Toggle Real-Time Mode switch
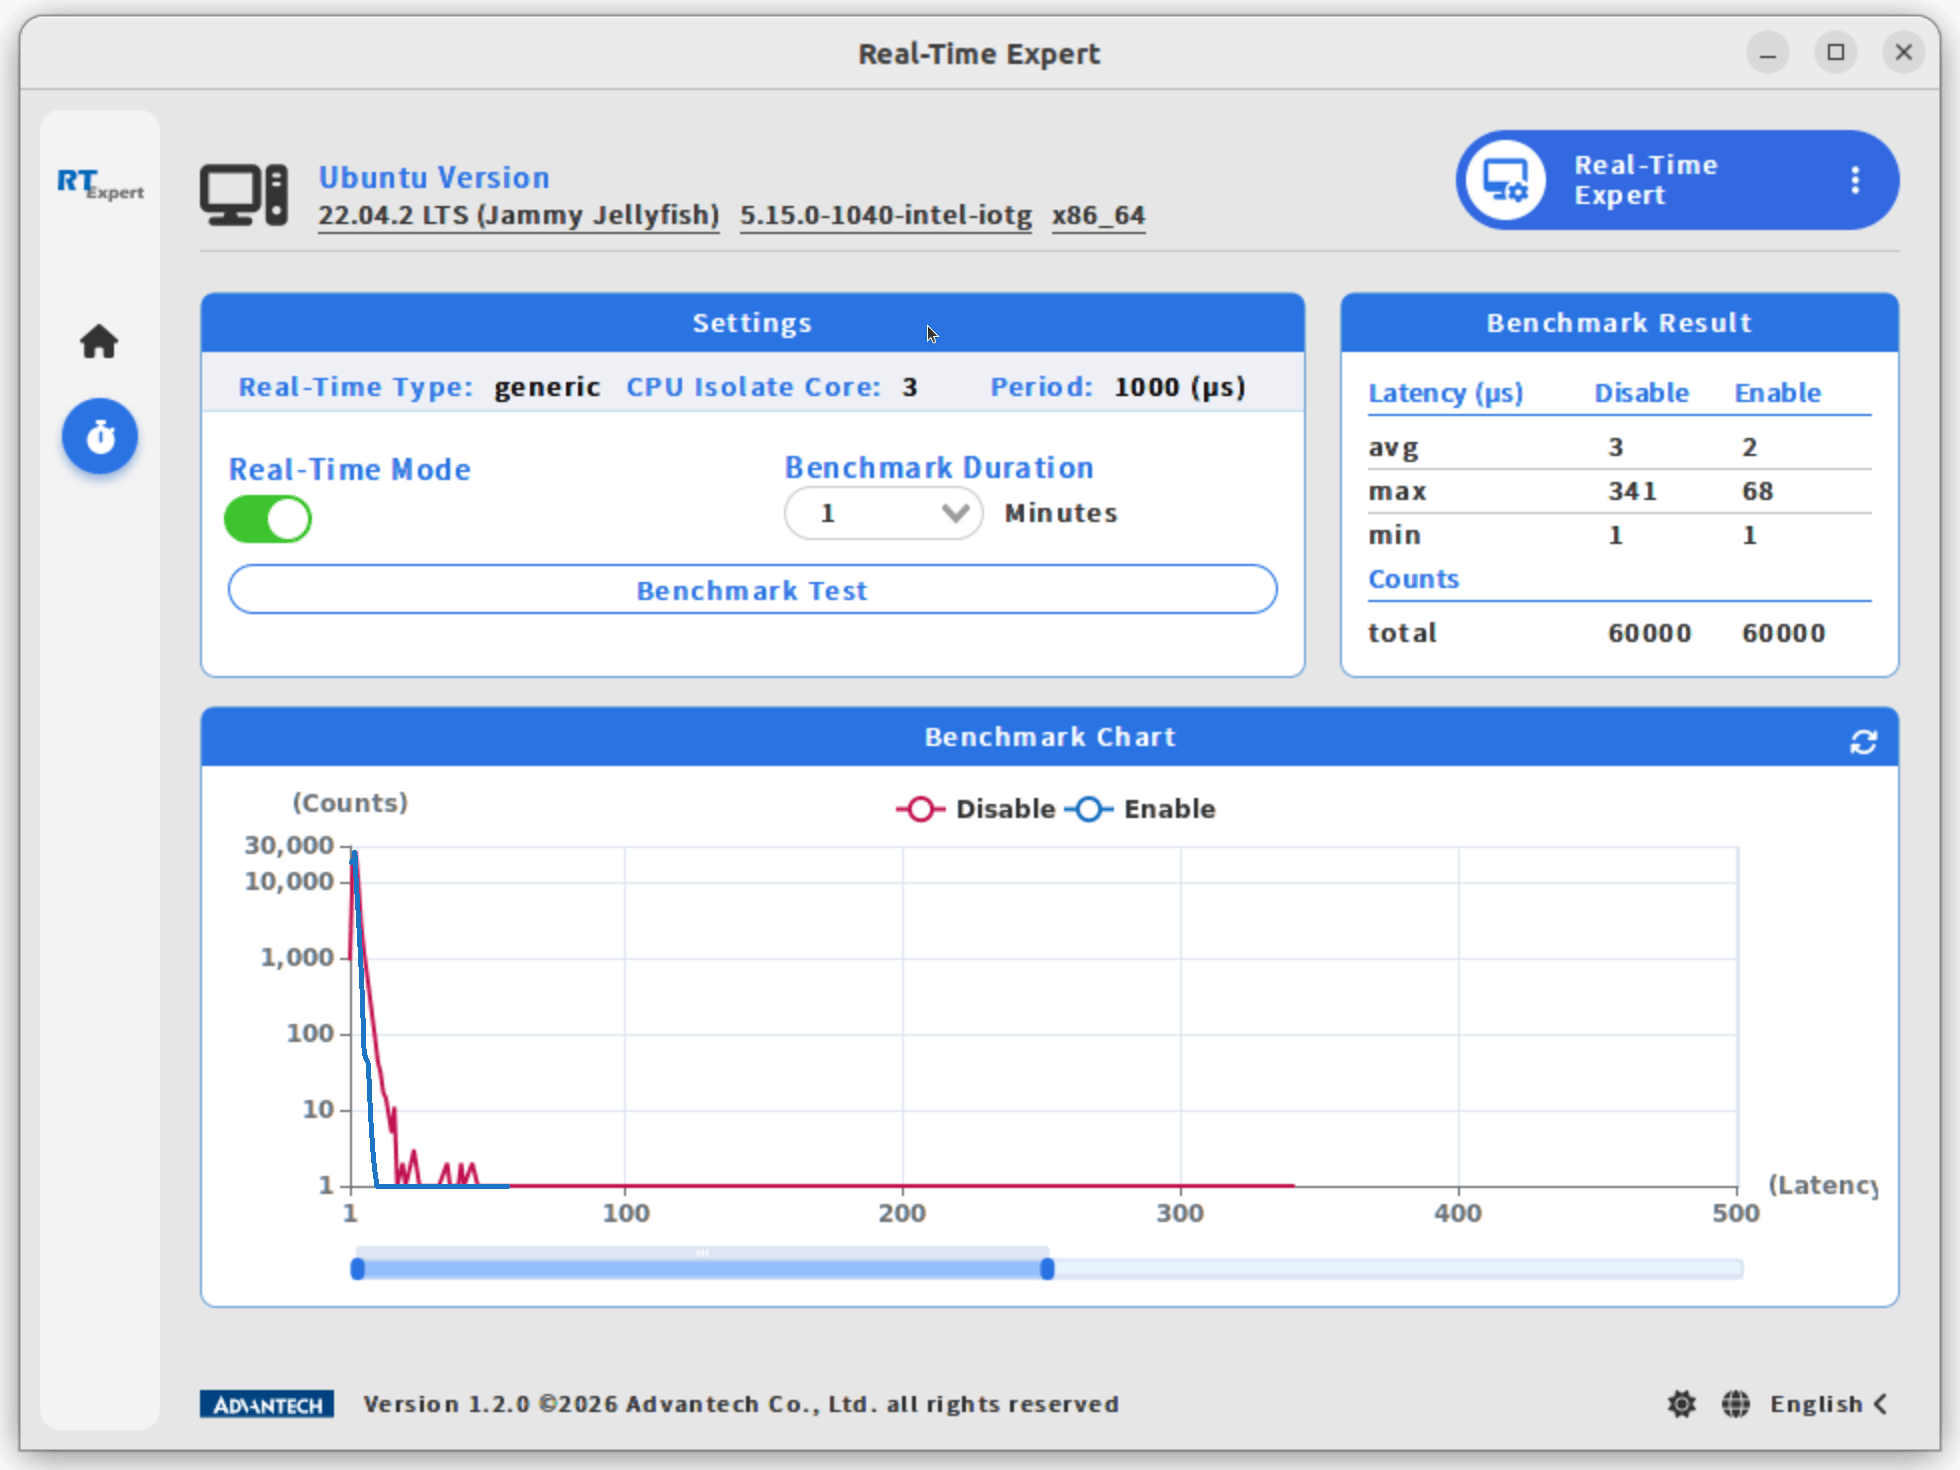Screen dimensions: 1960x1470 point(268,519)
